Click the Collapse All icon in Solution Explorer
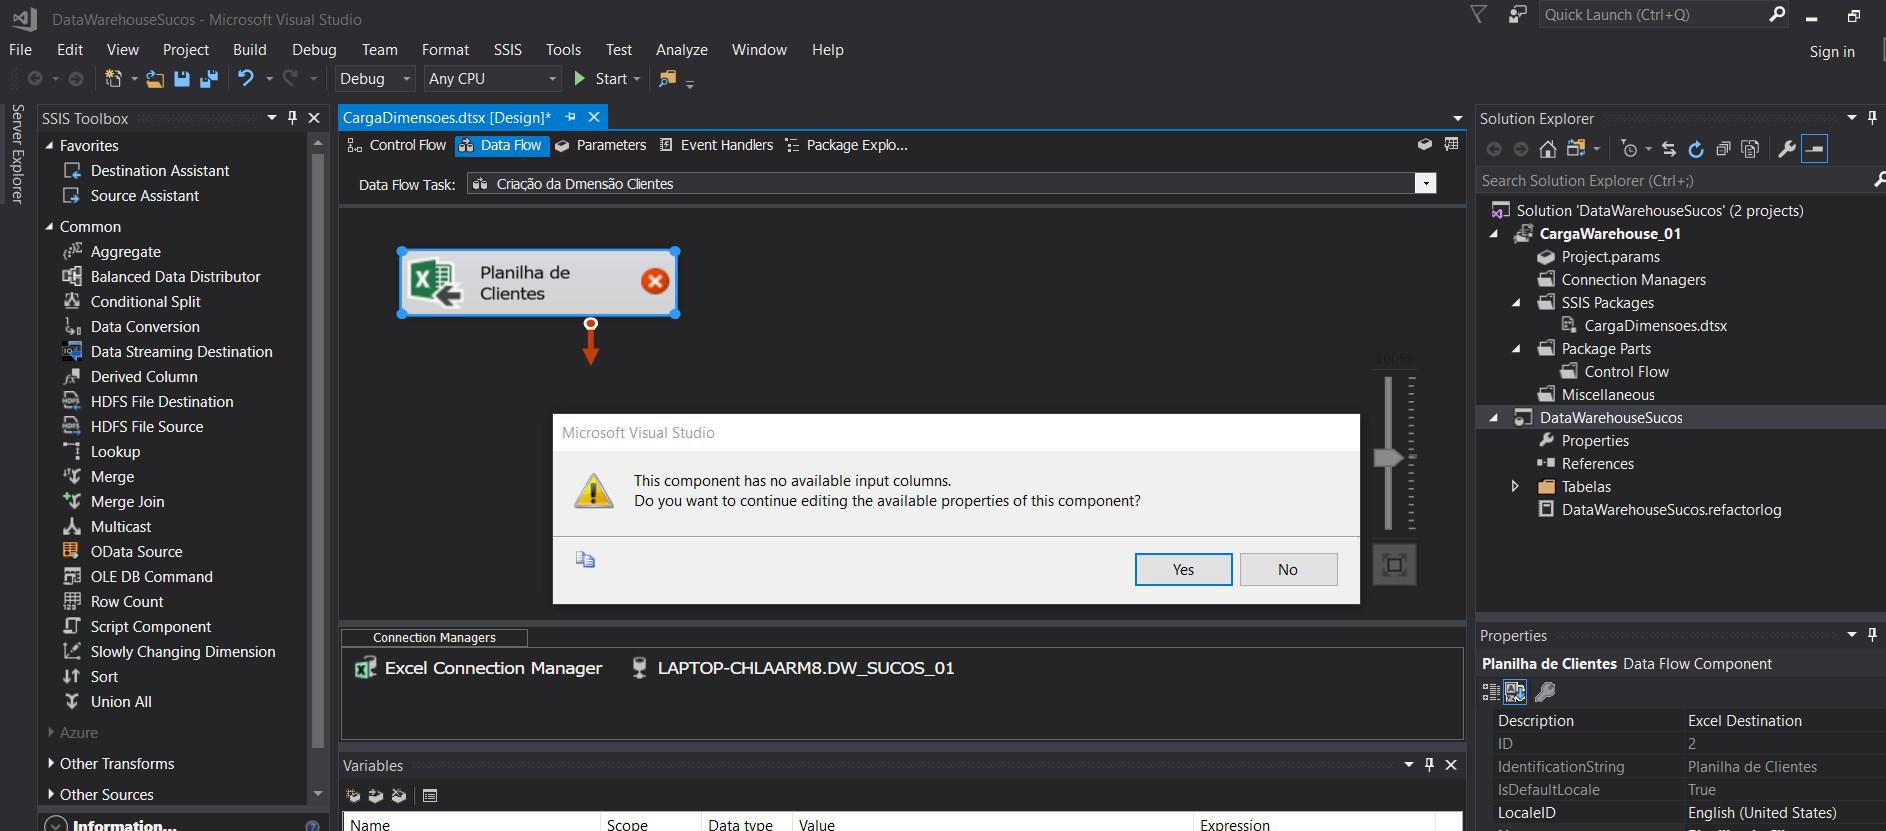The width and height of the screenshot is (1886, 831). coord(1723,149)
